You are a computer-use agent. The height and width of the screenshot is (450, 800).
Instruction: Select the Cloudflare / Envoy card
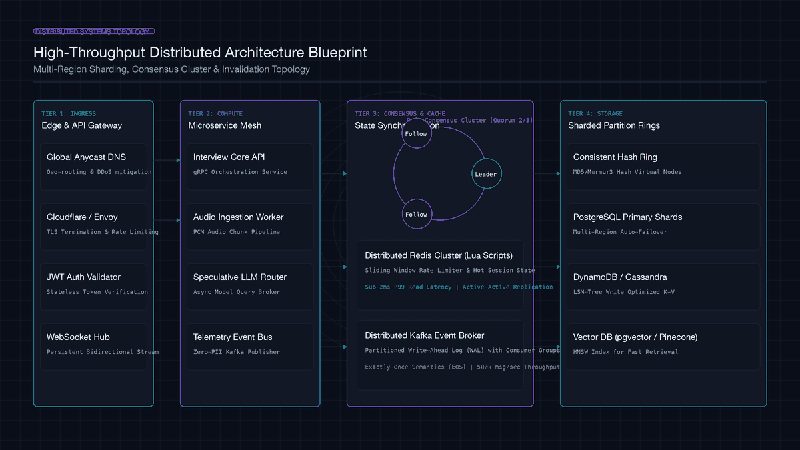[x=94, y=227]
